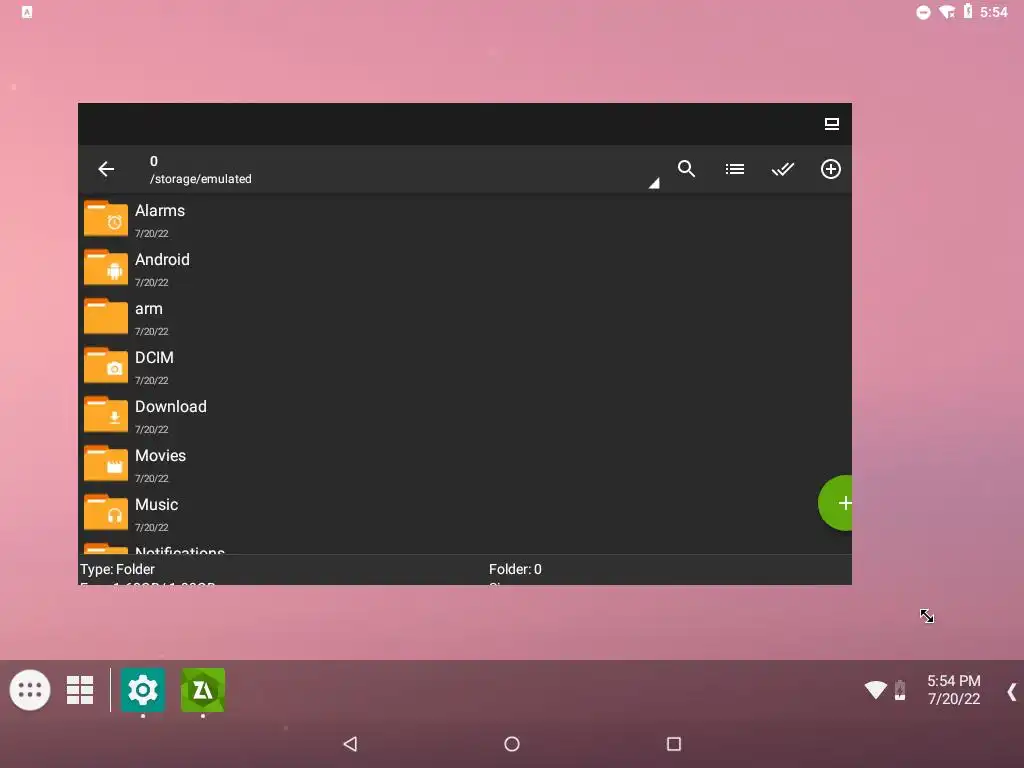The image size is (1024, 768).
Task: Open the Alarms folder icon
Action: 106,218
